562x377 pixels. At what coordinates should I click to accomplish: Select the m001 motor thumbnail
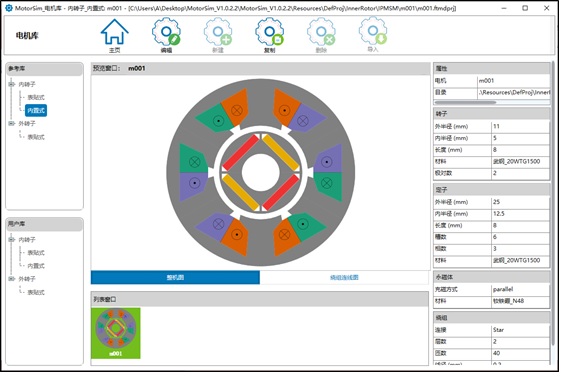[116, 334]
